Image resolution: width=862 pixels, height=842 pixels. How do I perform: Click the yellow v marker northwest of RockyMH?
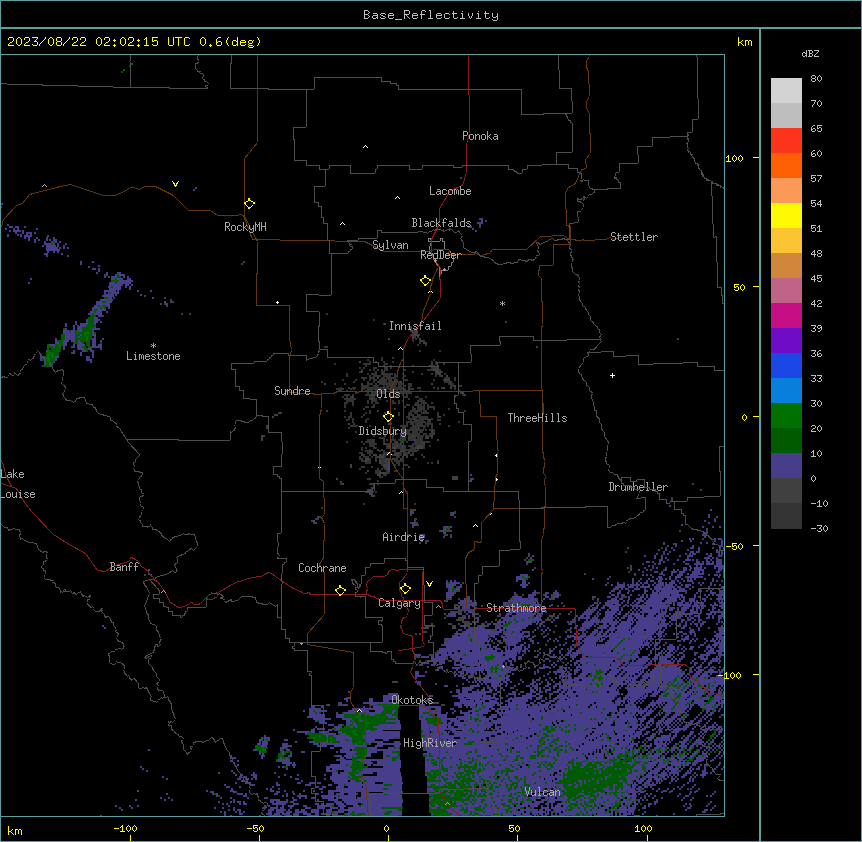(x=175, y=184)
